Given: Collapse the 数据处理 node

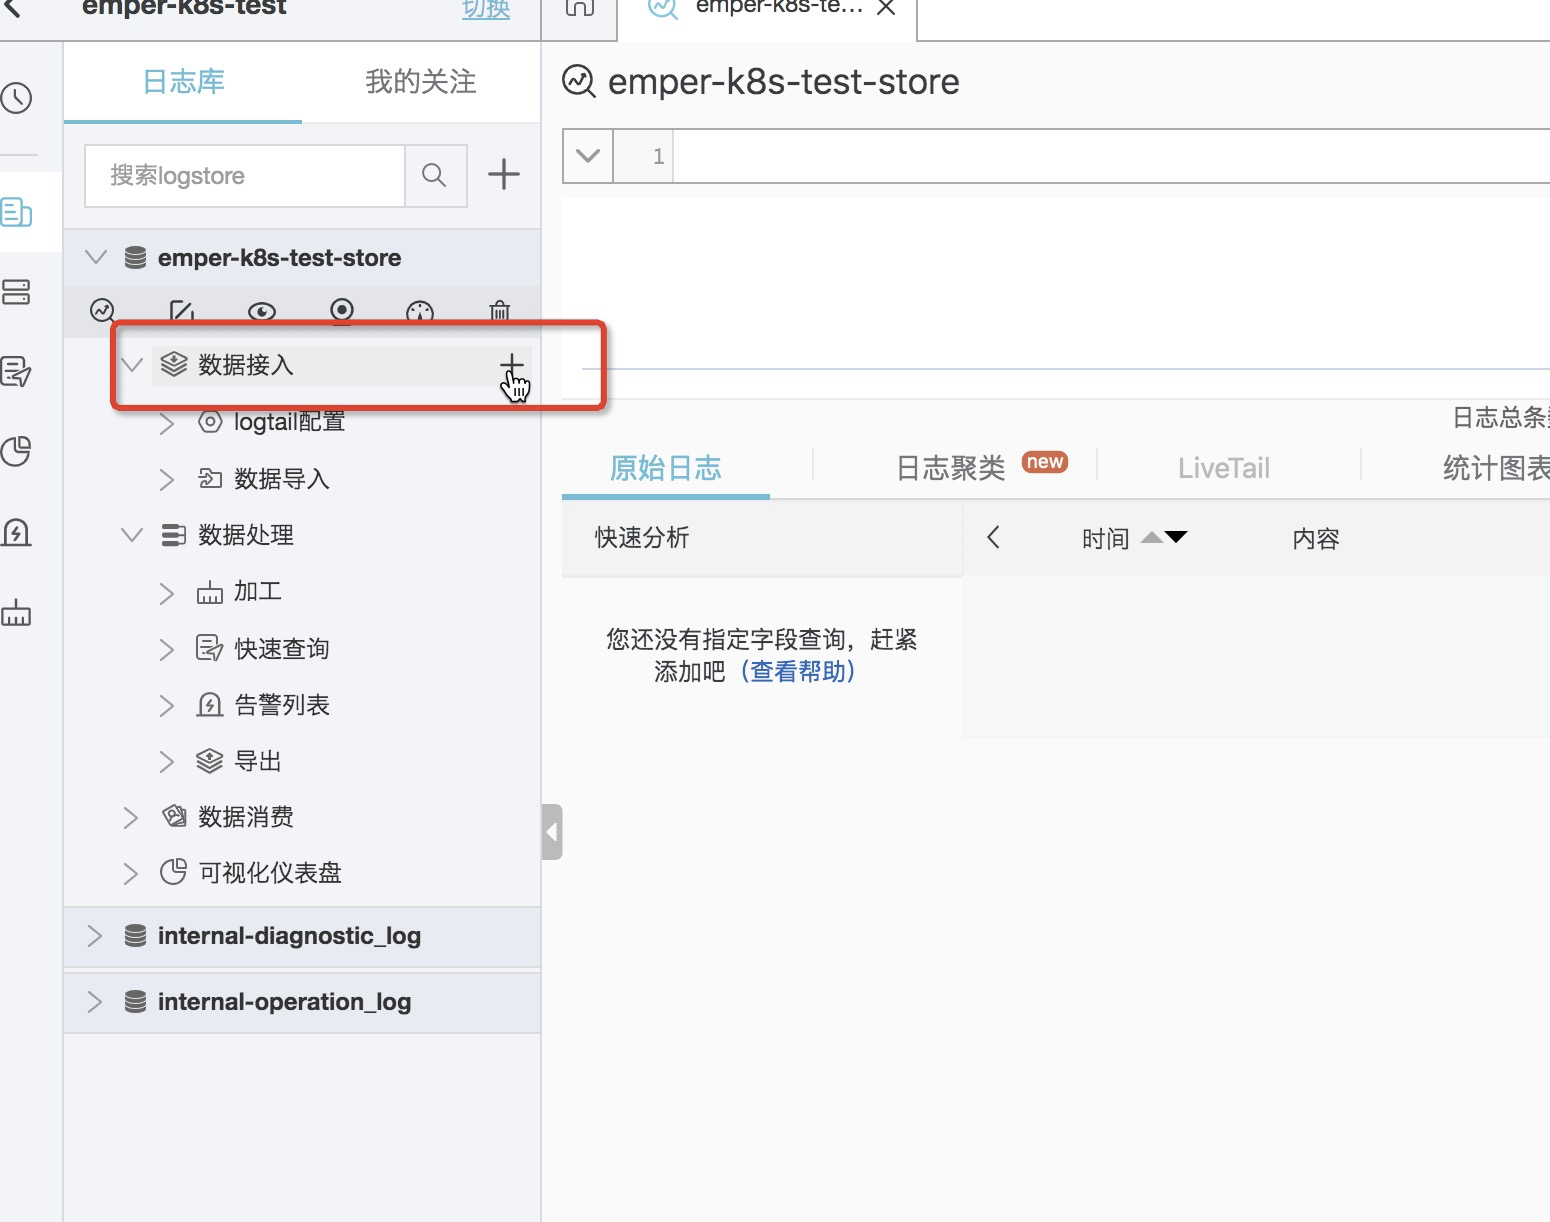Looking at the screenshot, I should (132, 535).
